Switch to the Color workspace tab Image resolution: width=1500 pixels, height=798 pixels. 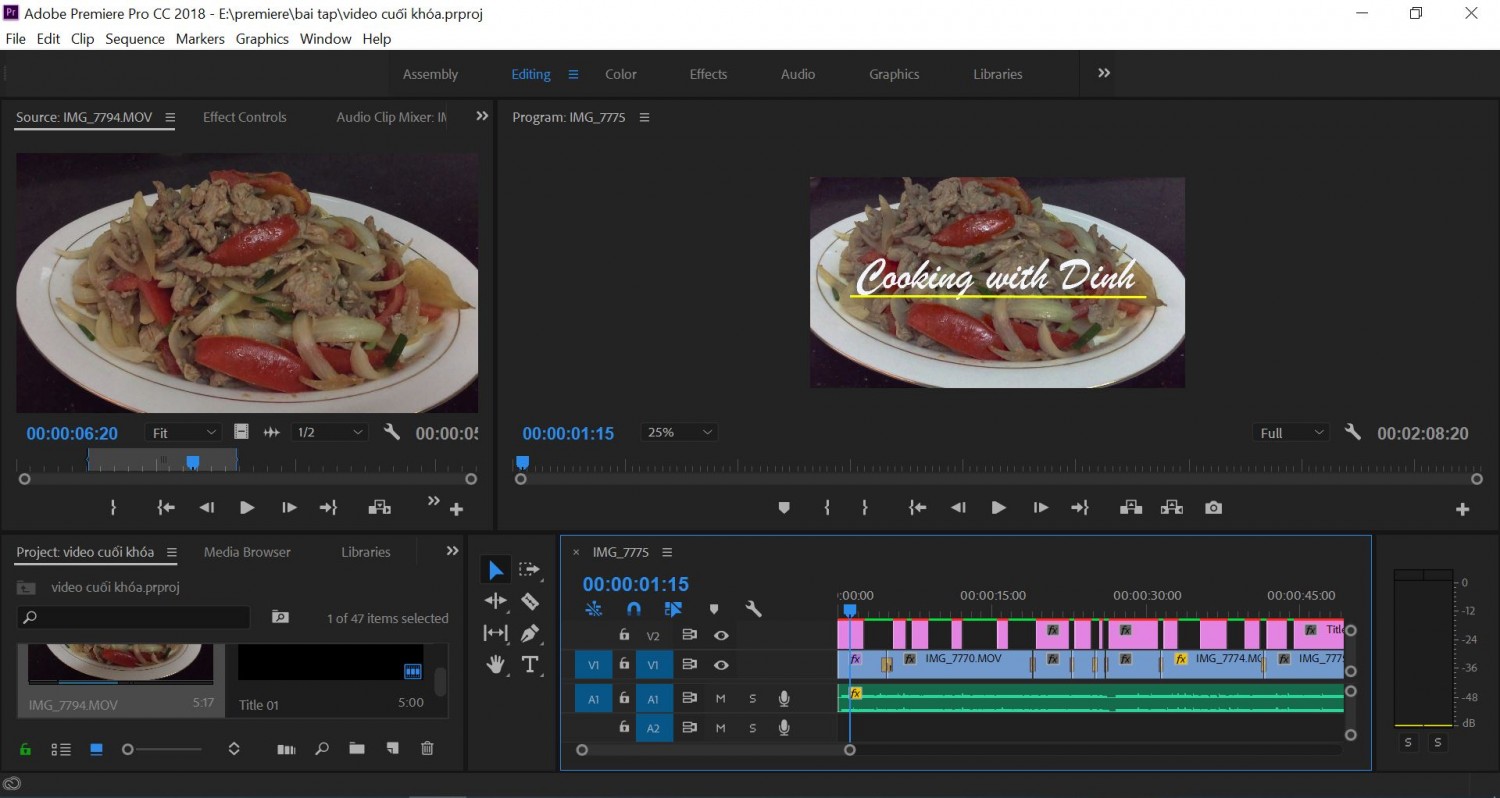tap(621, 74)
